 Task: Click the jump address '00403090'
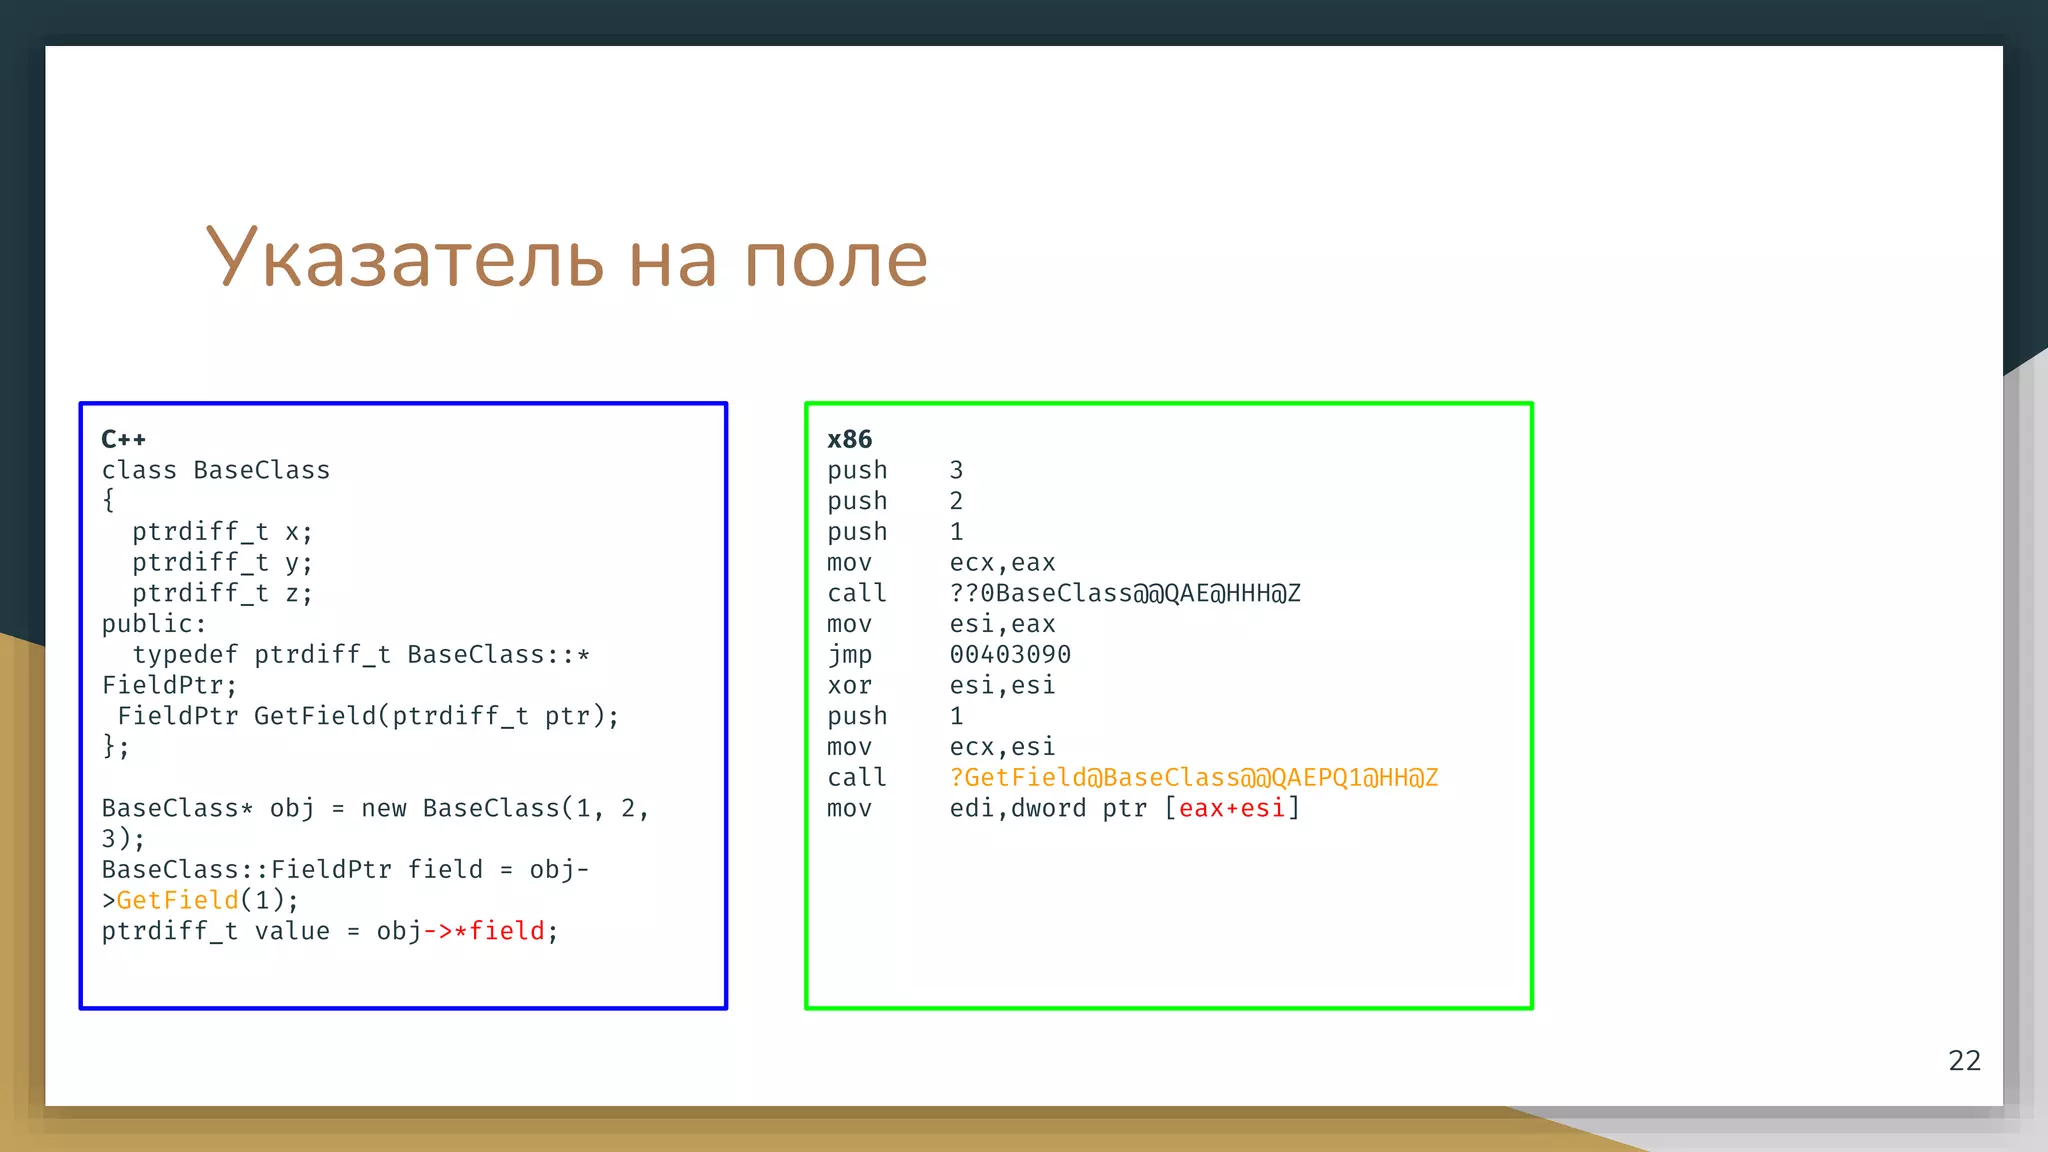point(1010,655)
